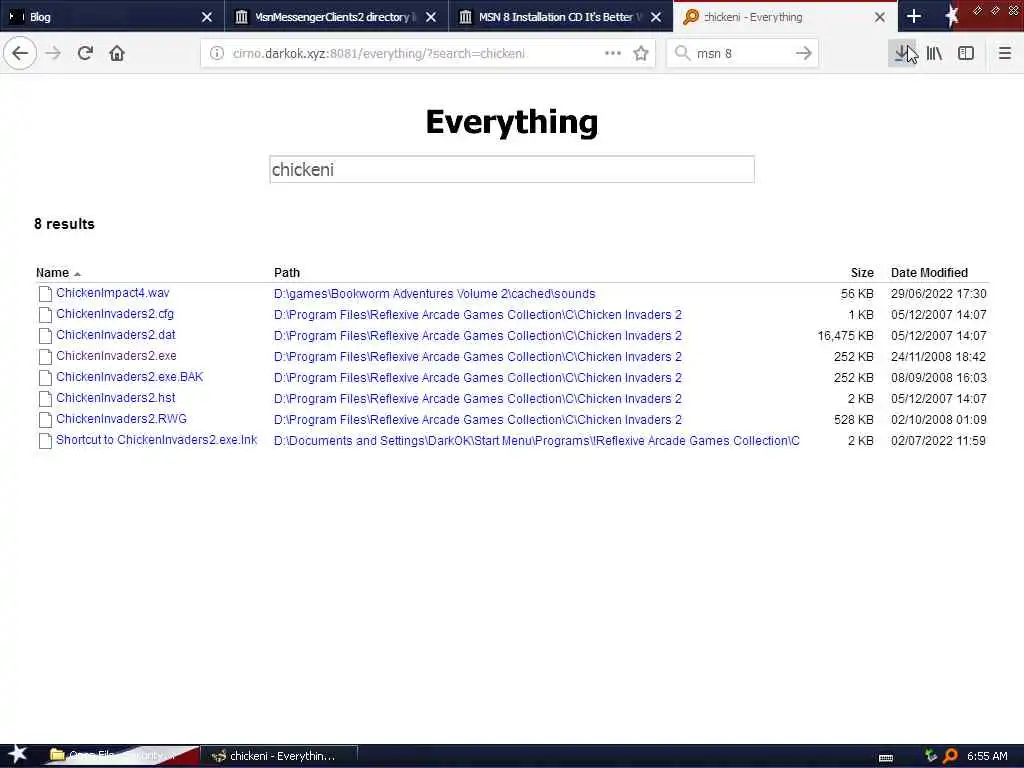The width and height of the screenshot is (1024, 768).
Task: Click the 8 results count text
Action: pos(64,224)
